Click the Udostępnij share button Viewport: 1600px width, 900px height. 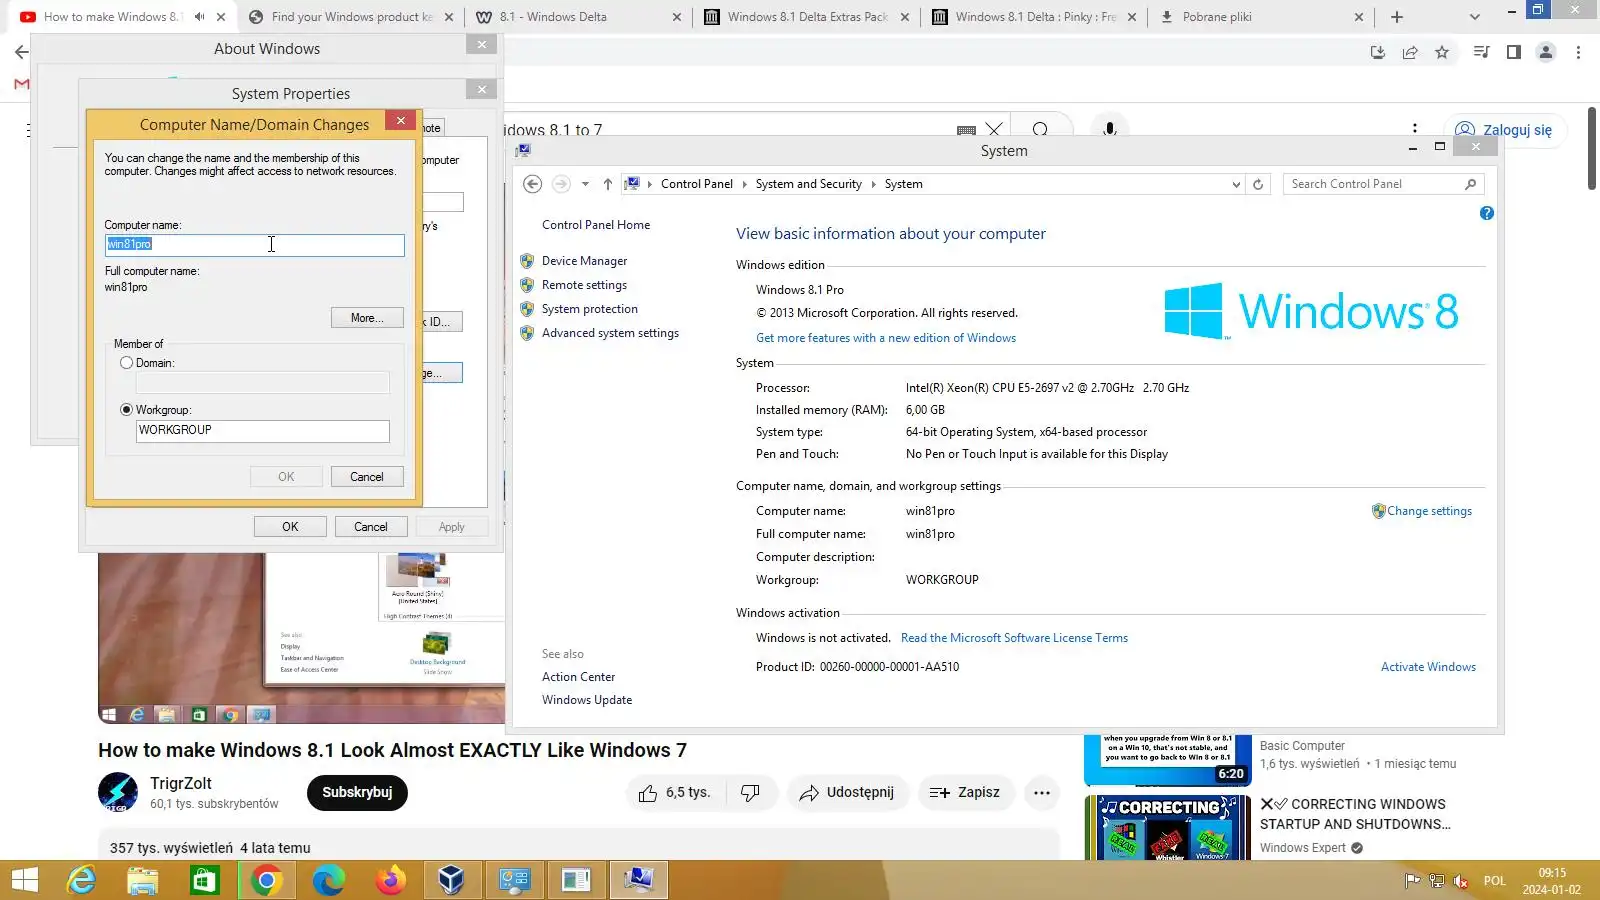(x=846, y=793)
